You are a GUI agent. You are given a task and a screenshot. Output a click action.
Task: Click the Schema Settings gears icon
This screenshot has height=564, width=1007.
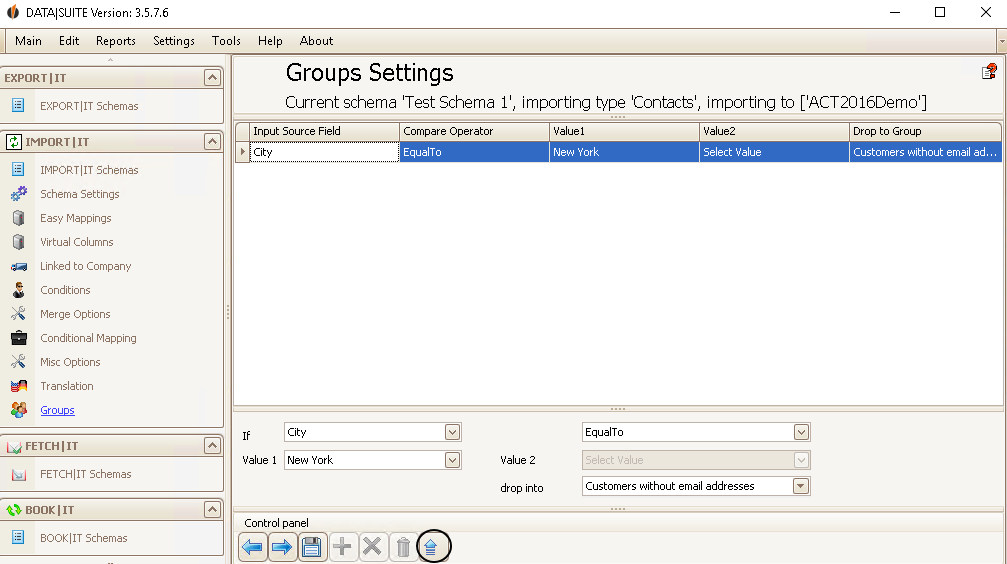coord(19,193)
